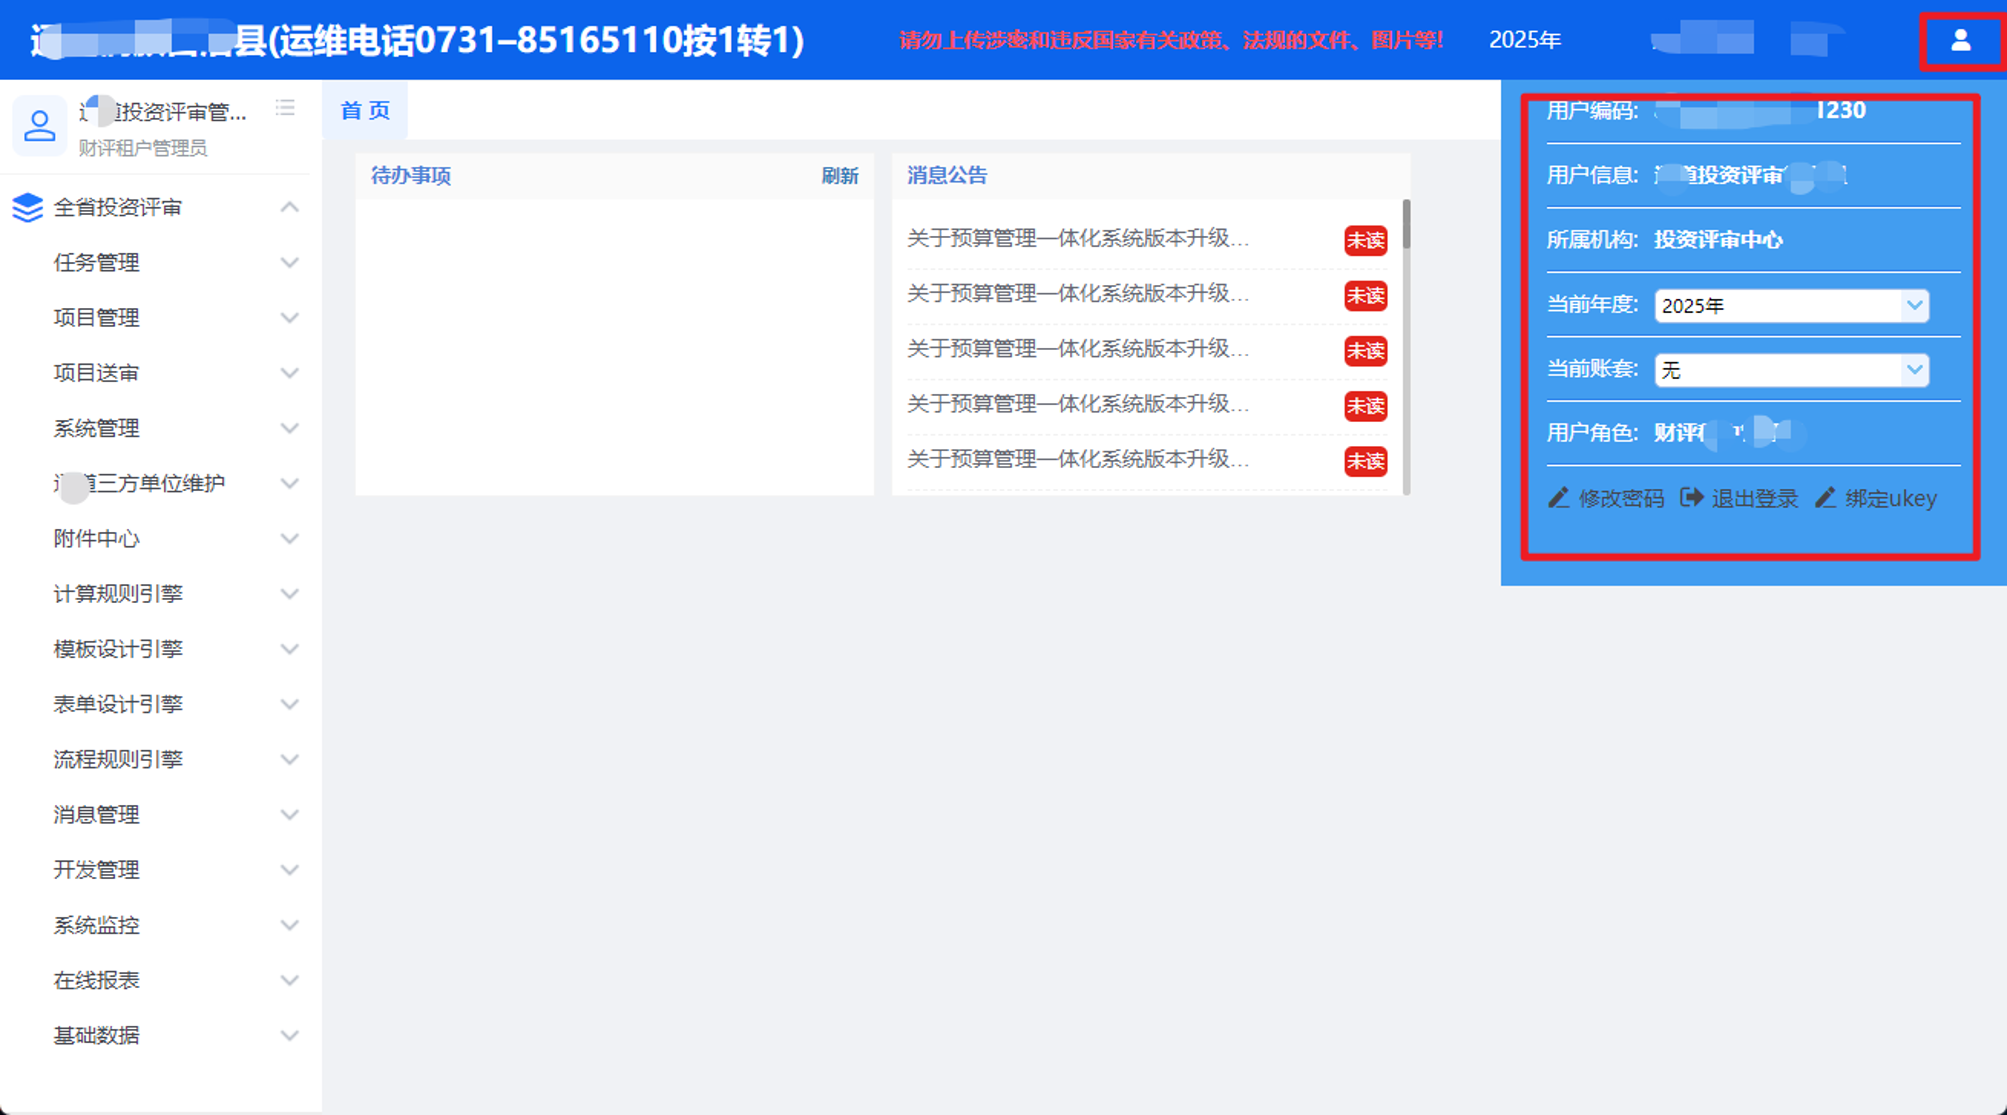The height and width of the screenshot is (1115, 2007).
Task: Collapse the 全省投资评审 section chevron
Action: [290, 207]
